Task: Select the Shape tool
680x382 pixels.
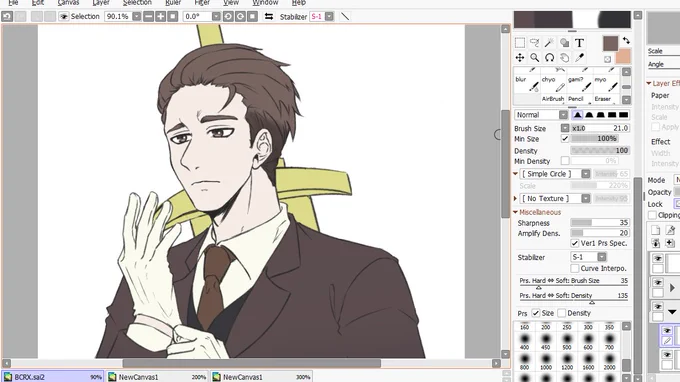Action: 564,42
